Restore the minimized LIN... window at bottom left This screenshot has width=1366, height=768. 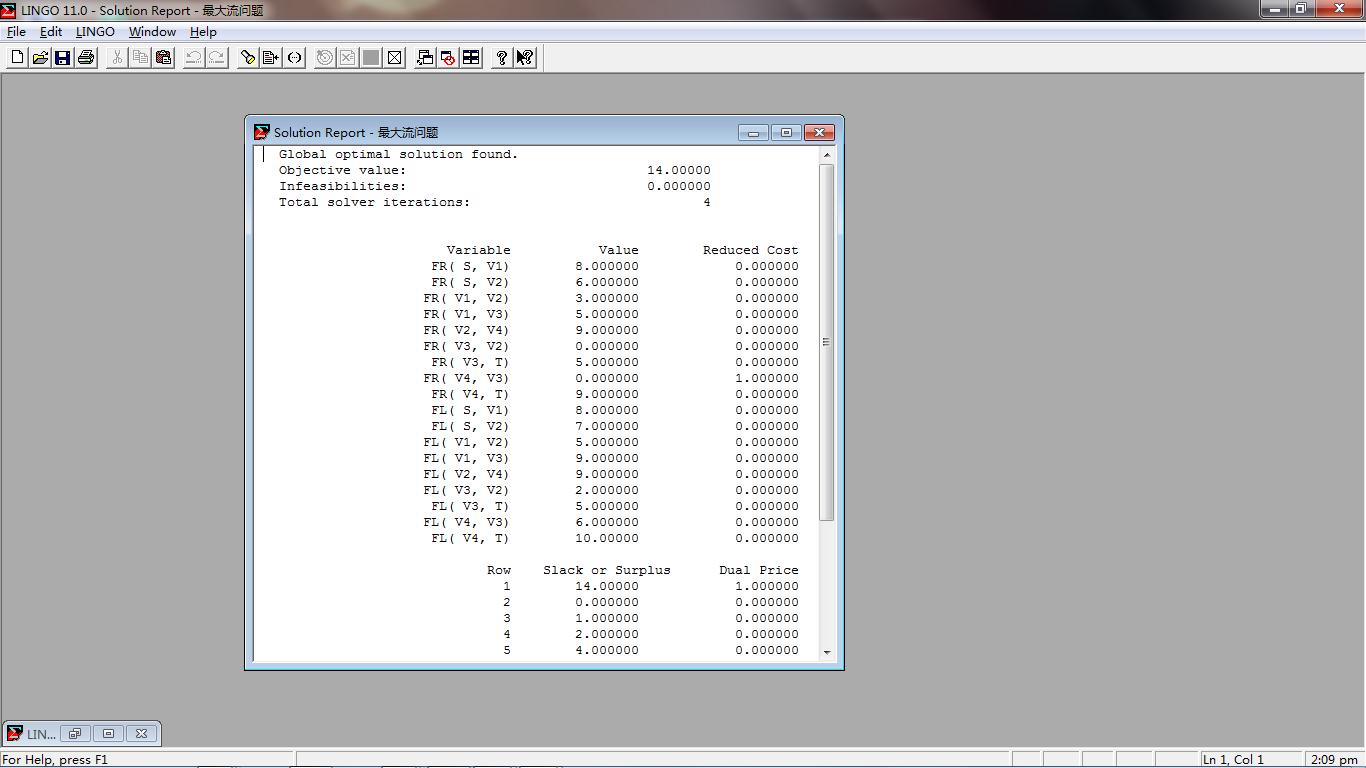(x=75, y=734)
